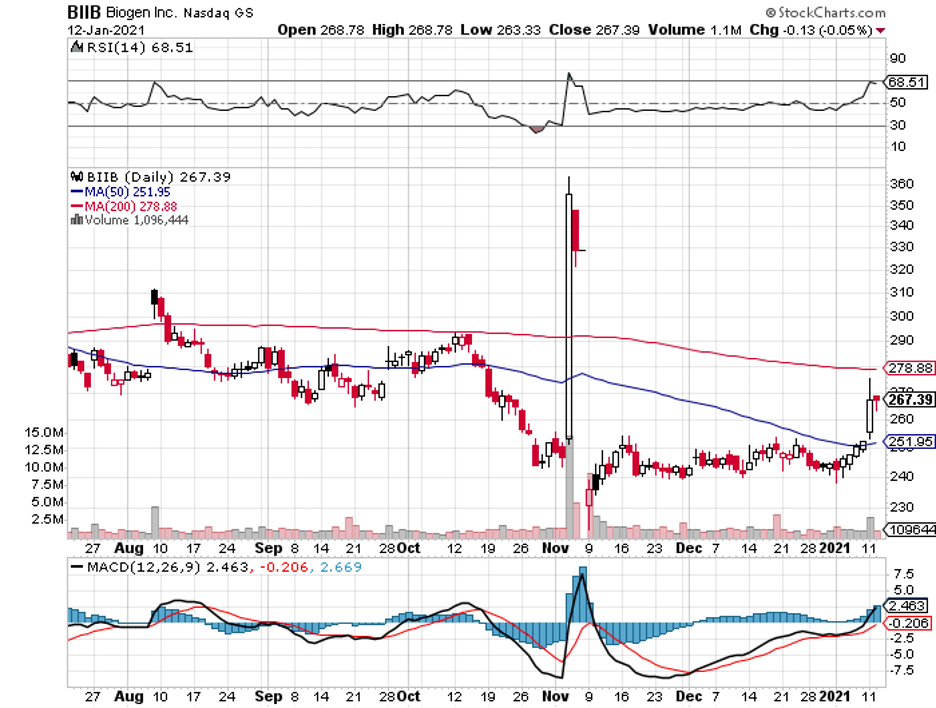
Task: Click the Biogen Inc. company name
Action: pyautogui.click(x=141, y=12)
